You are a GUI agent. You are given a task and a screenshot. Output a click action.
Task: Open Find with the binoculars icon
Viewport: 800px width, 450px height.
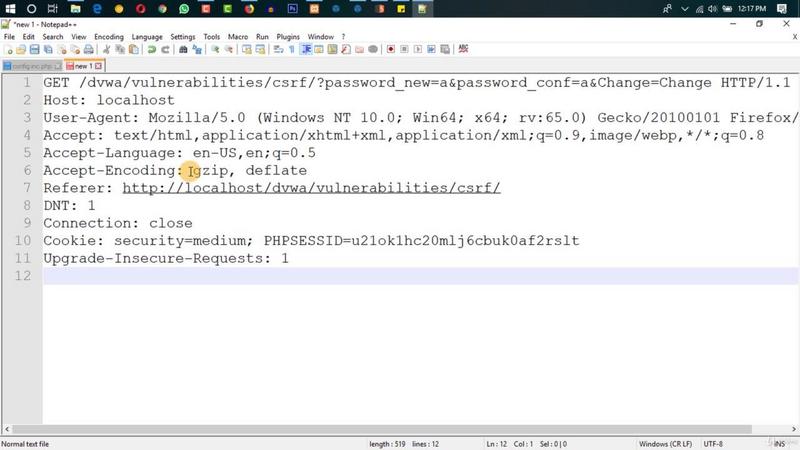click(183, 49)
